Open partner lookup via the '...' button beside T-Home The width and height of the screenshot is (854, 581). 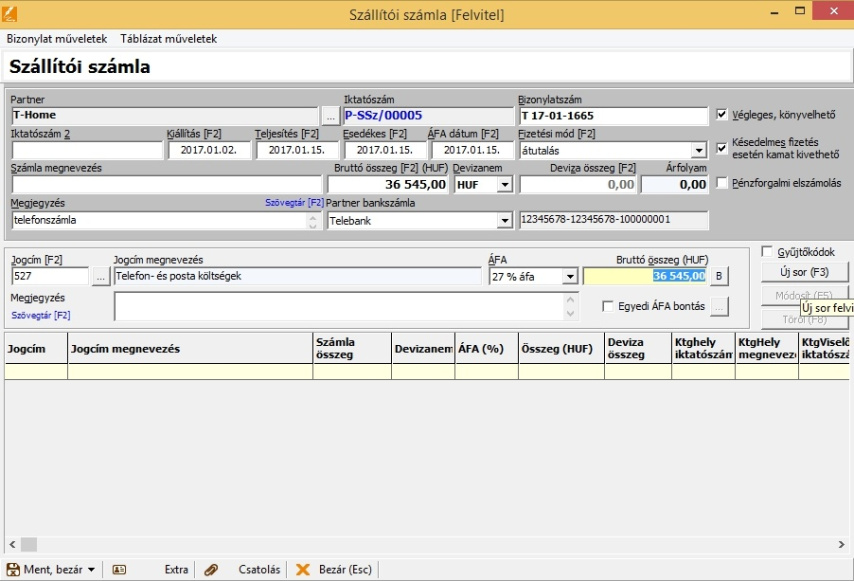click(330, 116)
